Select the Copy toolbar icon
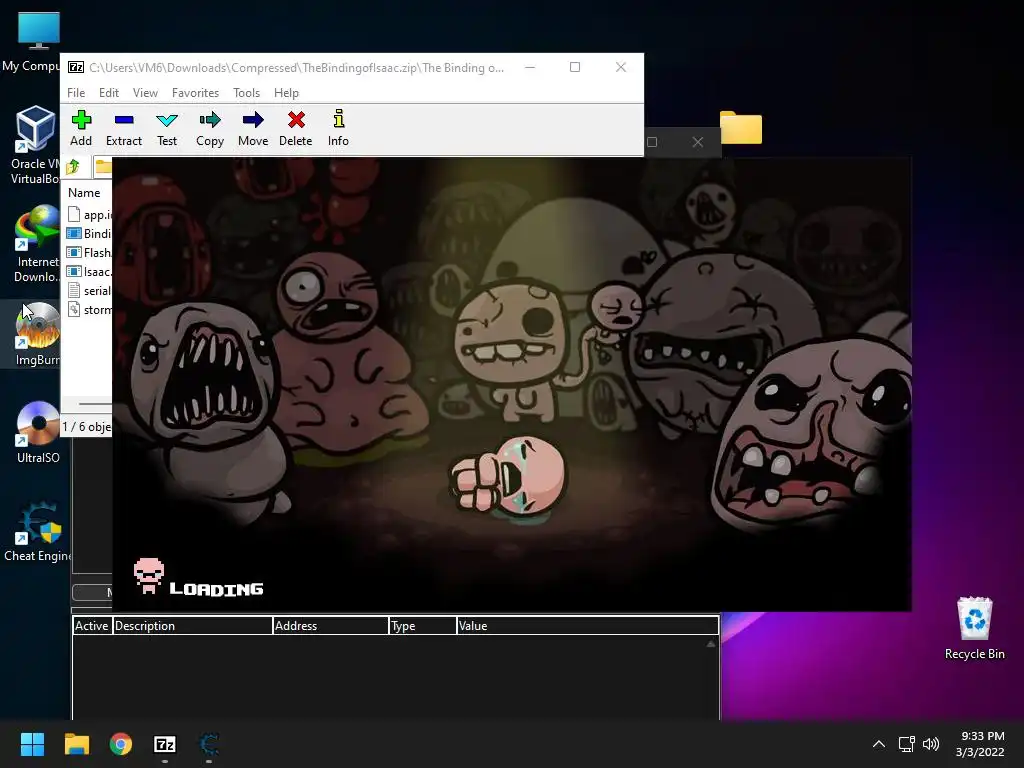This screenshot has height=768, width=1024. (x=210, y=128)
